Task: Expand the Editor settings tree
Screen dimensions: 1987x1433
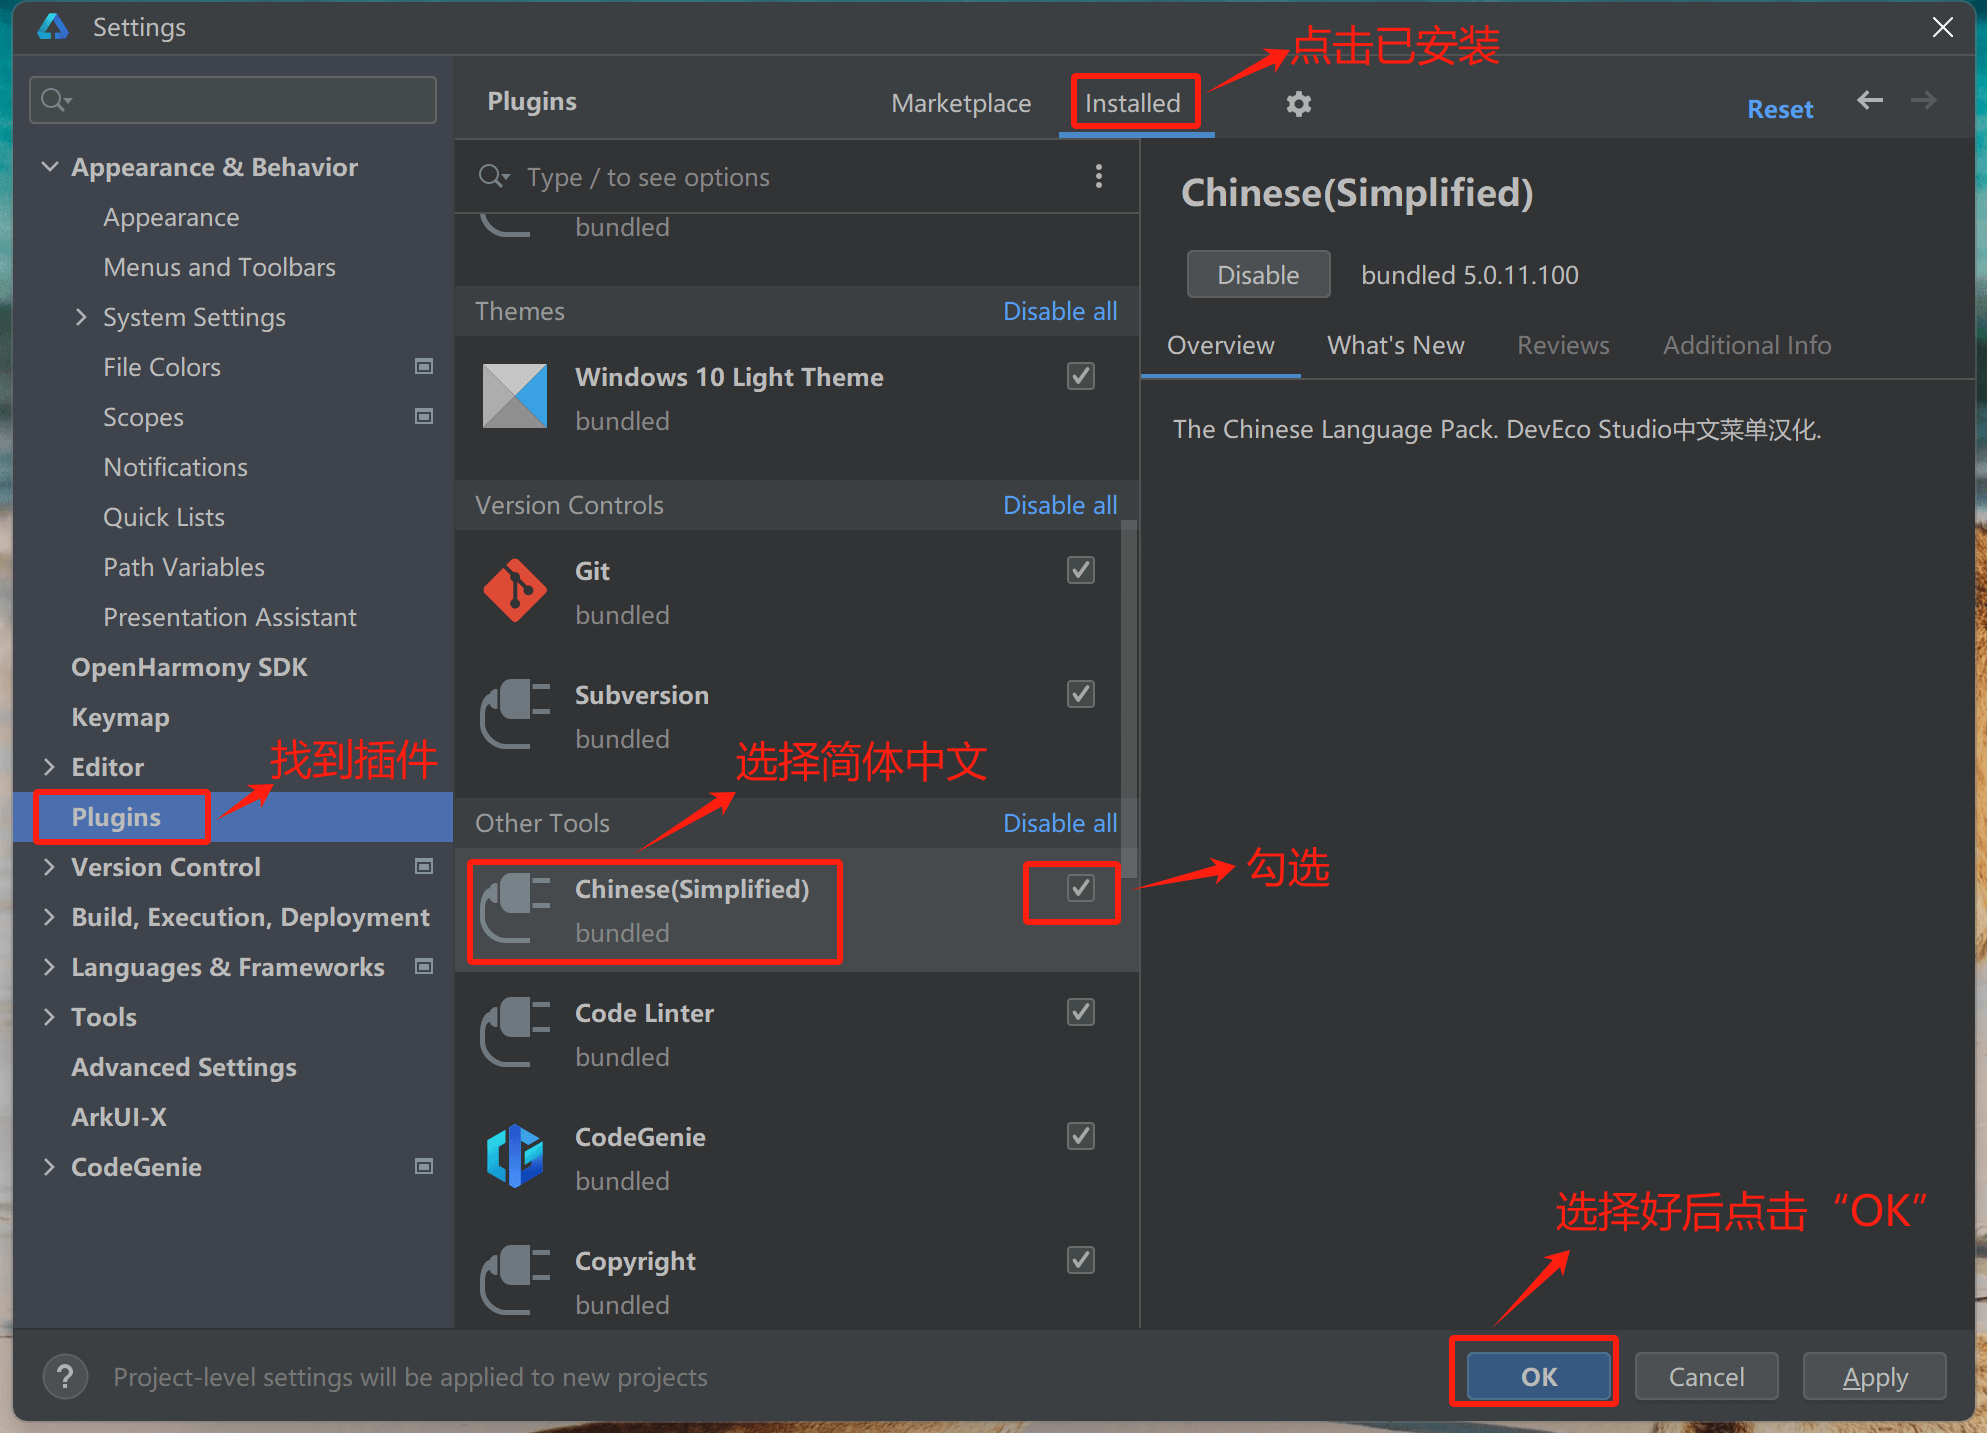Action: coord(50,767)
